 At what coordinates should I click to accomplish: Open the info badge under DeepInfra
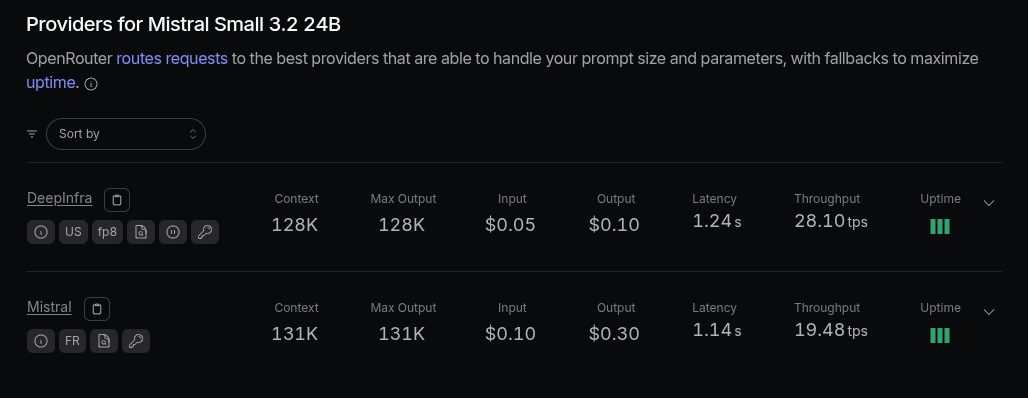pyautogui.click(x=41, y=232)
